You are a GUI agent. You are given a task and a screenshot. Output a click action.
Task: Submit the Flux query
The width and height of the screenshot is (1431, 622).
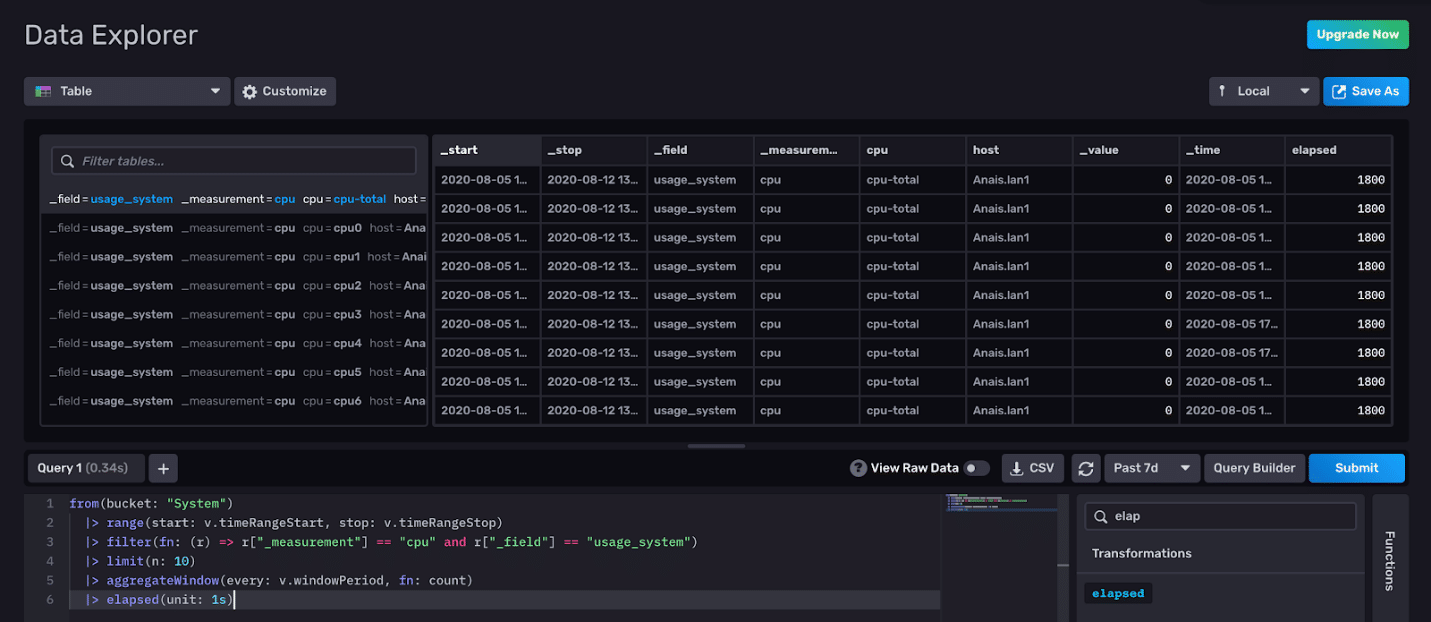tap(1356, 467)
